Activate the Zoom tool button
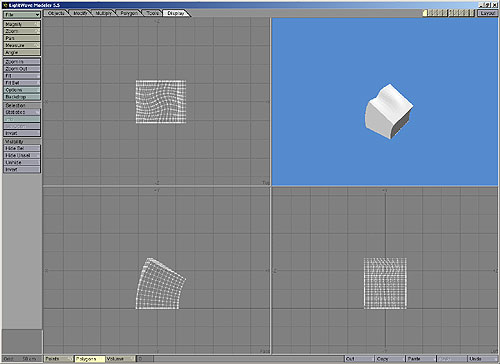500x364 pixels. [22, 31]
